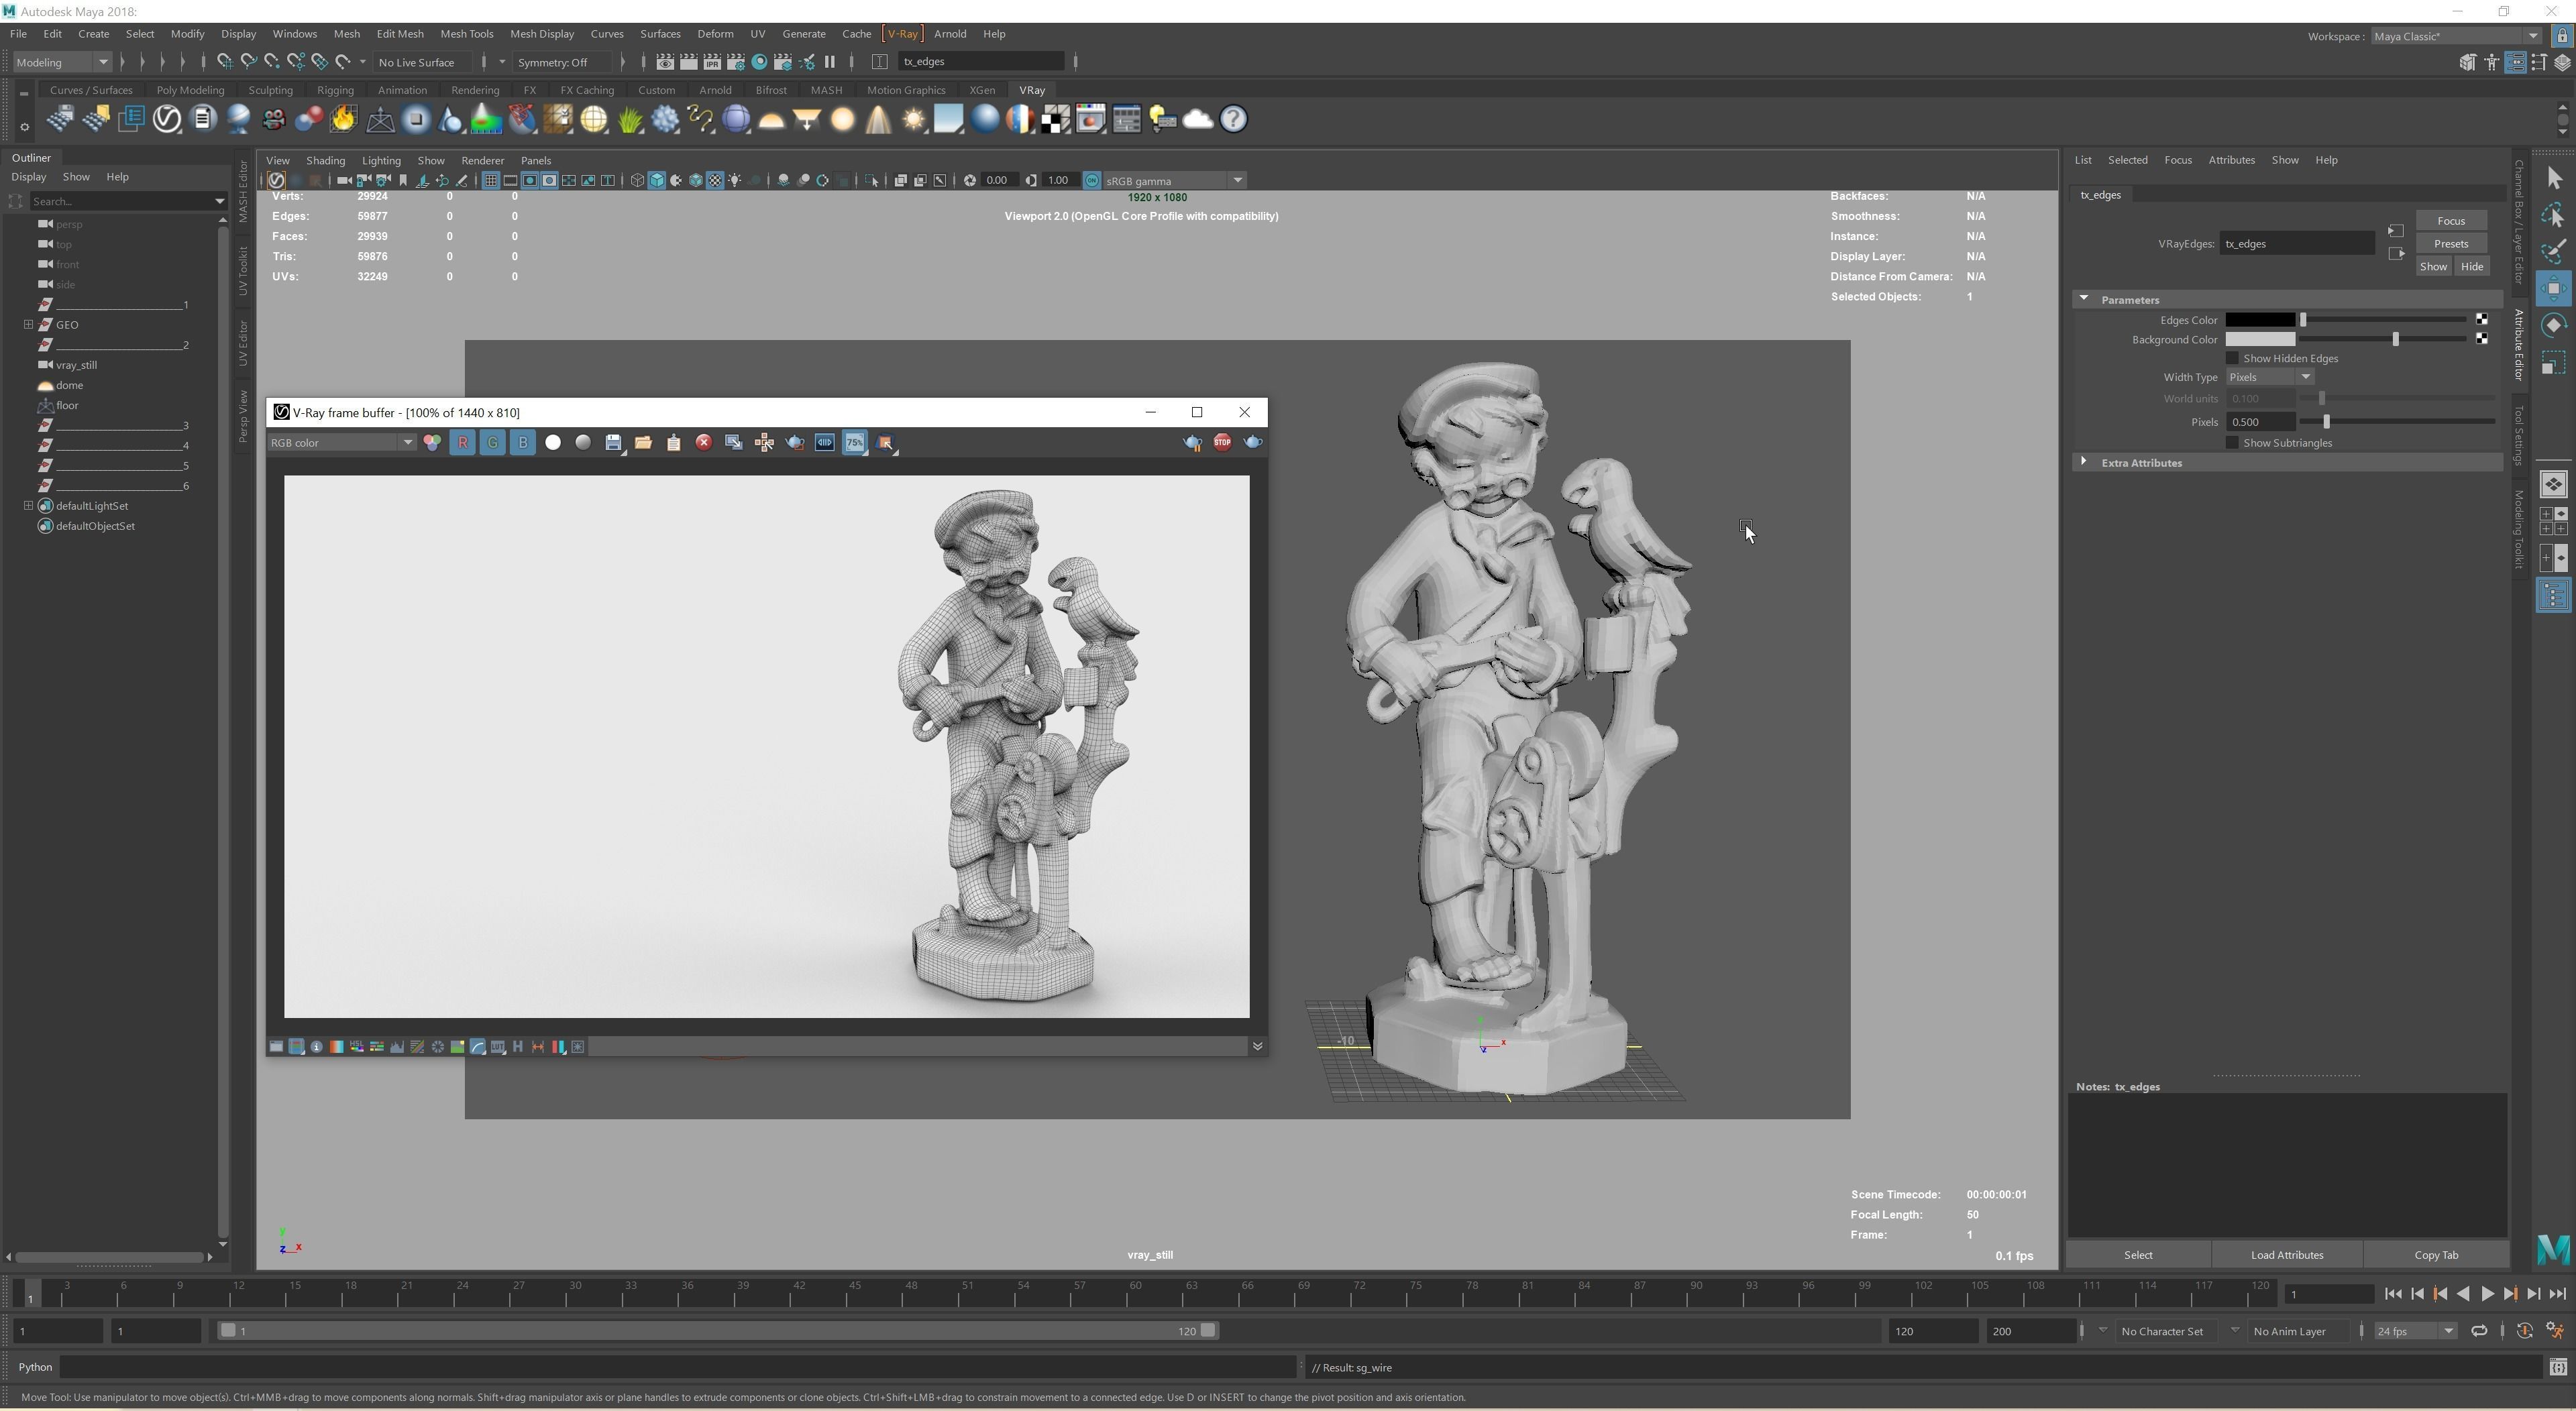2576x1411 pixels.
Task: Click the V-Ray logo shelf icon
Action: (167, 120)
